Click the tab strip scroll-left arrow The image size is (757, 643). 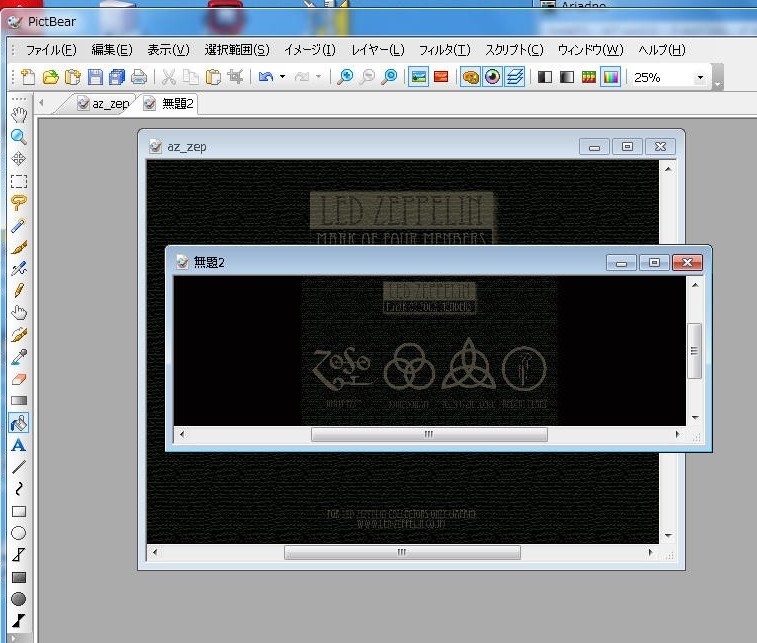pyautogui.click(x=42, y=103)
